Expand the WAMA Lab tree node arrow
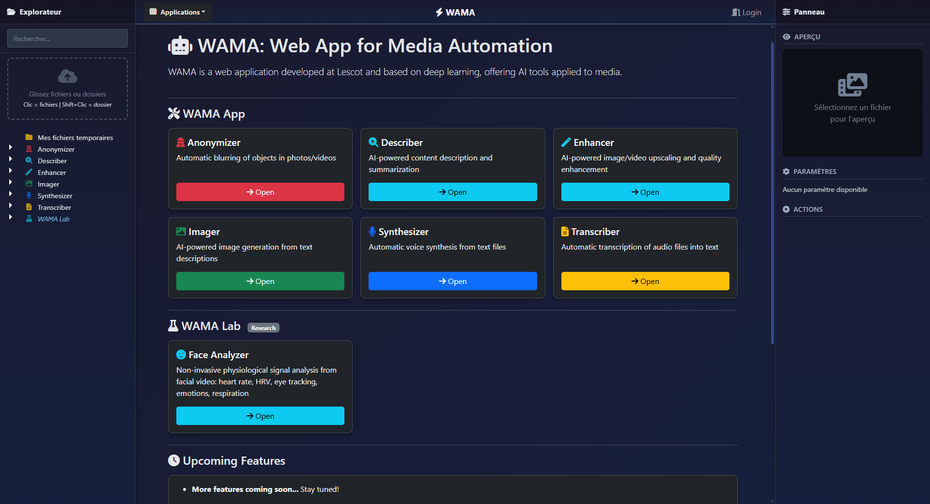Viewport: 930px width, 504px height. 11,219
